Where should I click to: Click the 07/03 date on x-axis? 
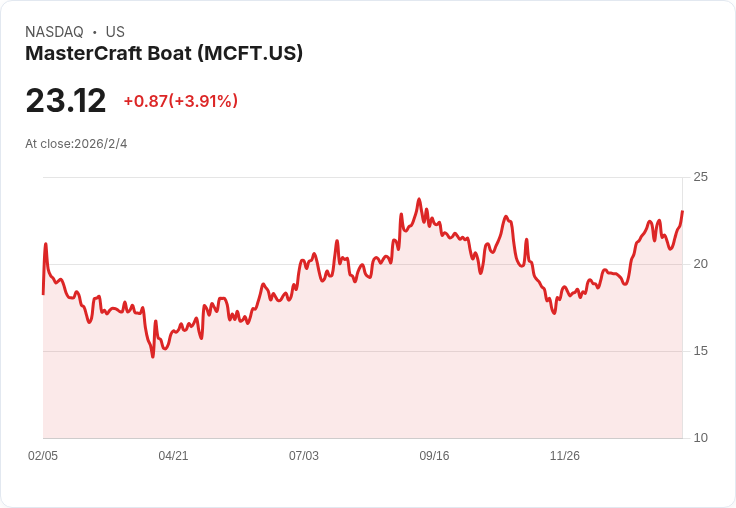(304, 456)
